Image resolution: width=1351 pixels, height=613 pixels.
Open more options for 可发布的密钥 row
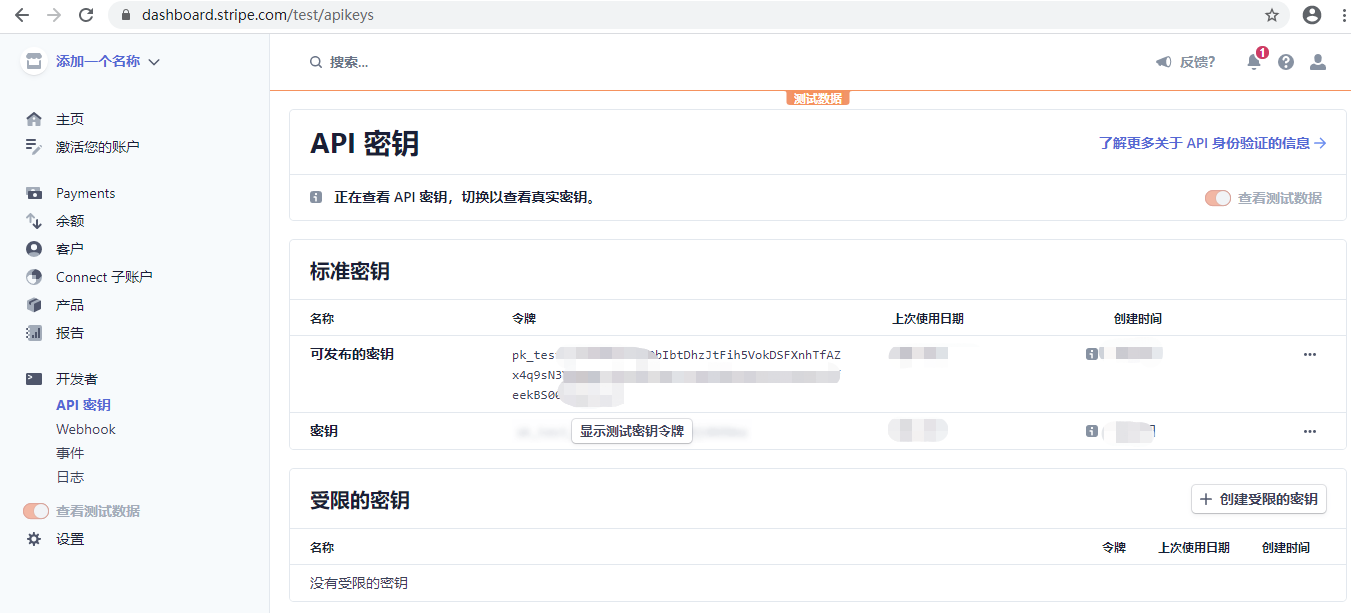(x=1310, y=354)
